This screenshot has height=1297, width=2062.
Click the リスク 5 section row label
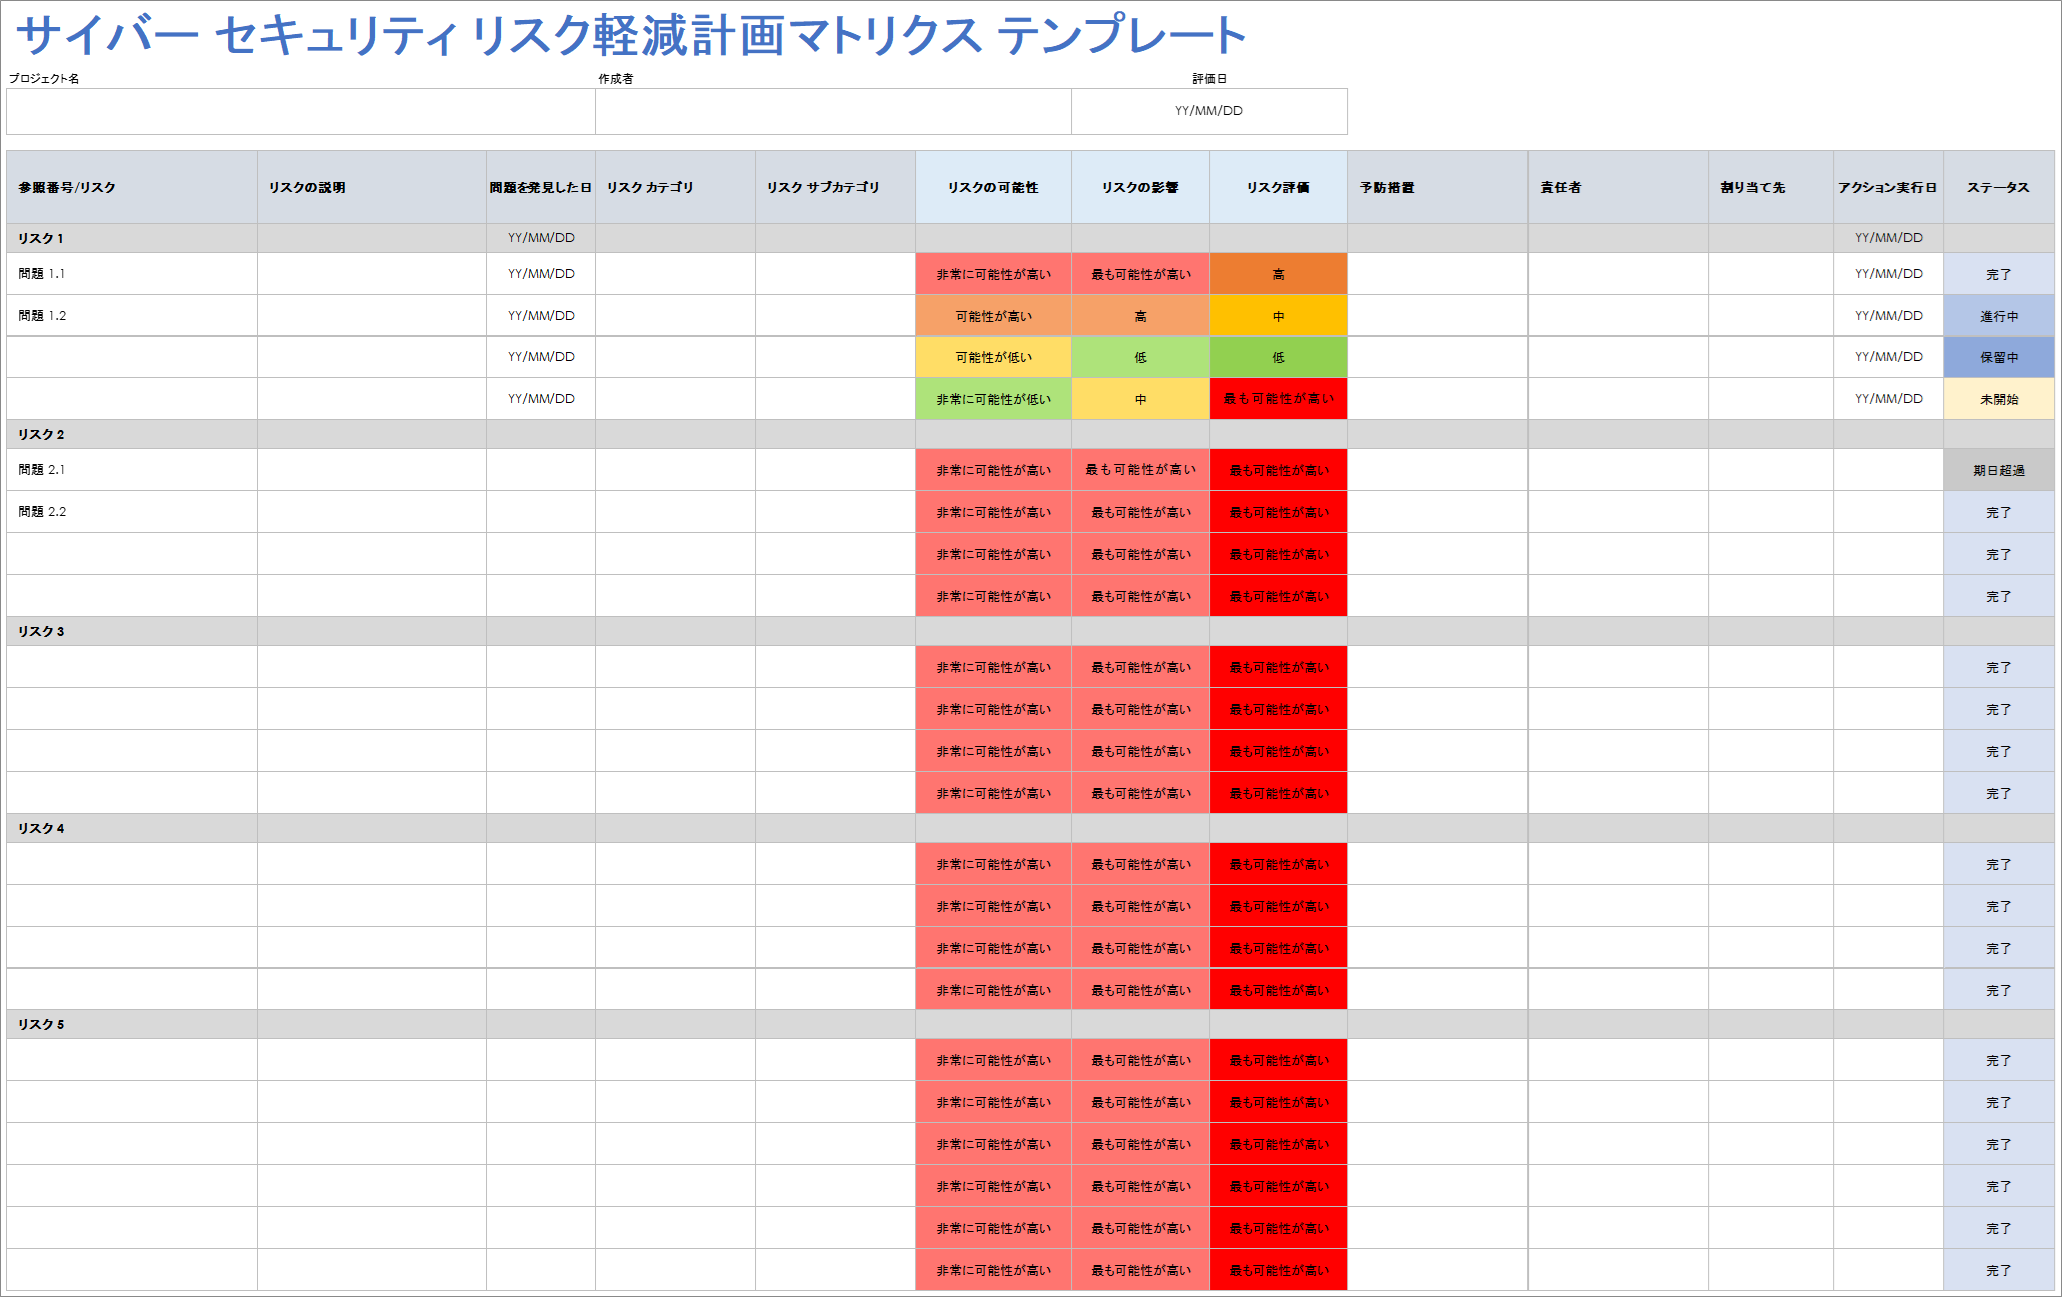point(41,1024)
